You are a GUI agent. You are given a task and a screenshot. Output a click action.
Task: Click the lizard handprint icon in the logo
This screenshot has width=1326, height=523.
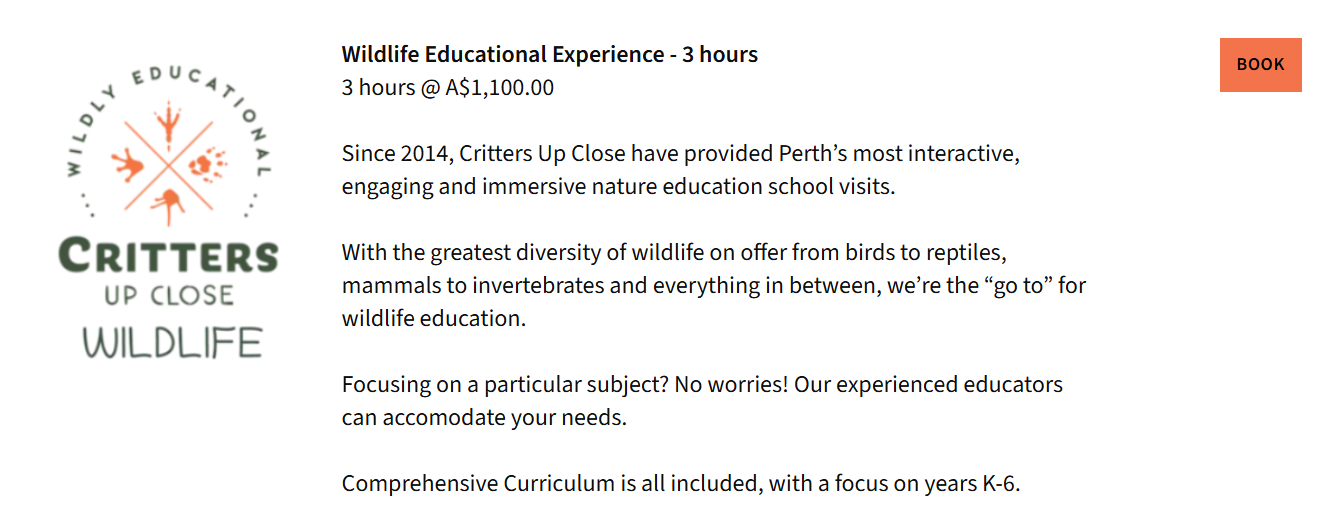(129, 163)
